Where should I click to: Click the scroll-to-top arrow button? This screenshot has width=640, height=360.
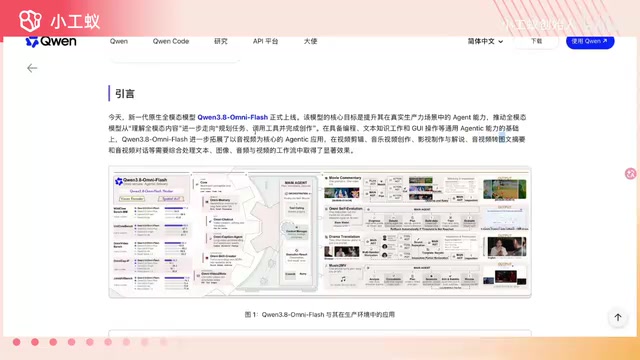pyautogui.click(x=618, y=317)
